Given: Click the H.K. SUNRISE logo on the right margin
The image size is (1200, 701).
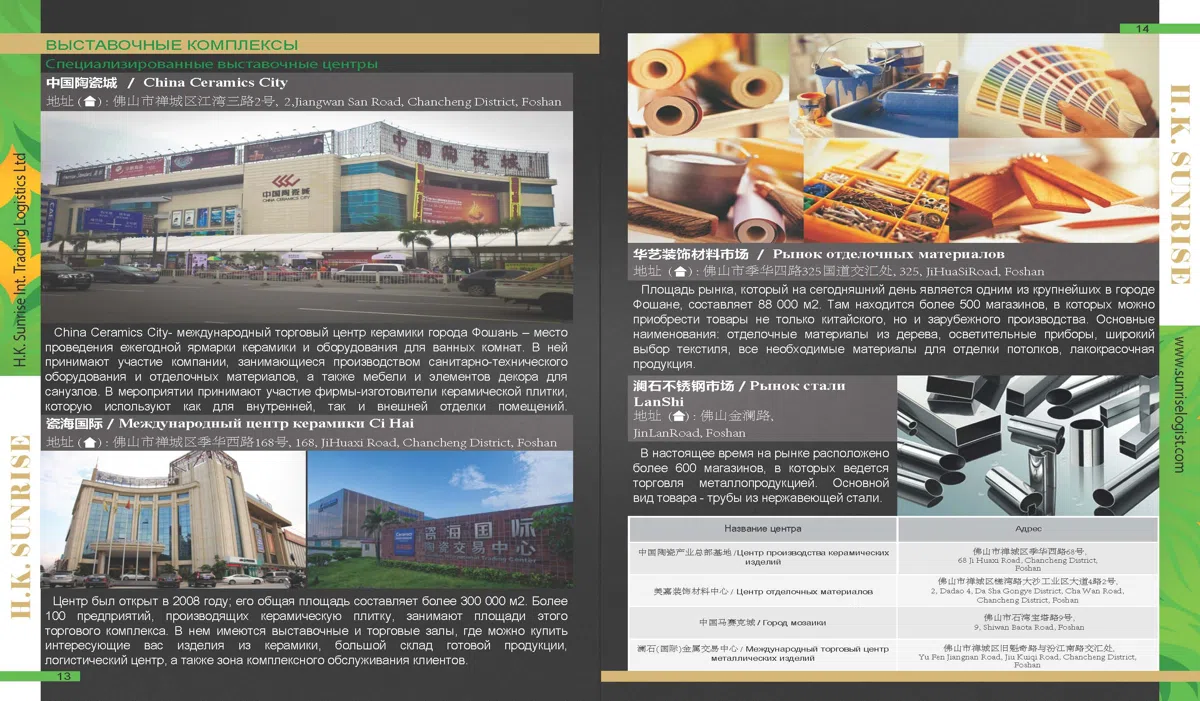Looking at the screenshot, I should coord(1180,185).
